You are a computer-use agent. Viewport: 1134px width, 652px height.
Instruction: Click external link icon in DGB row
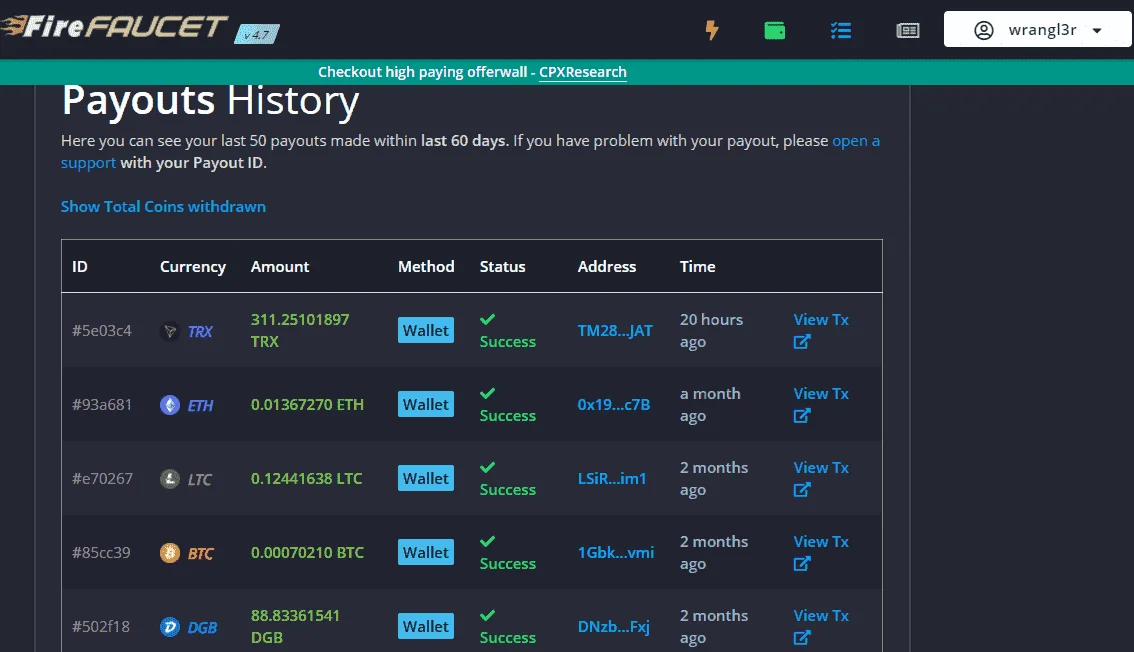point(802,638)
